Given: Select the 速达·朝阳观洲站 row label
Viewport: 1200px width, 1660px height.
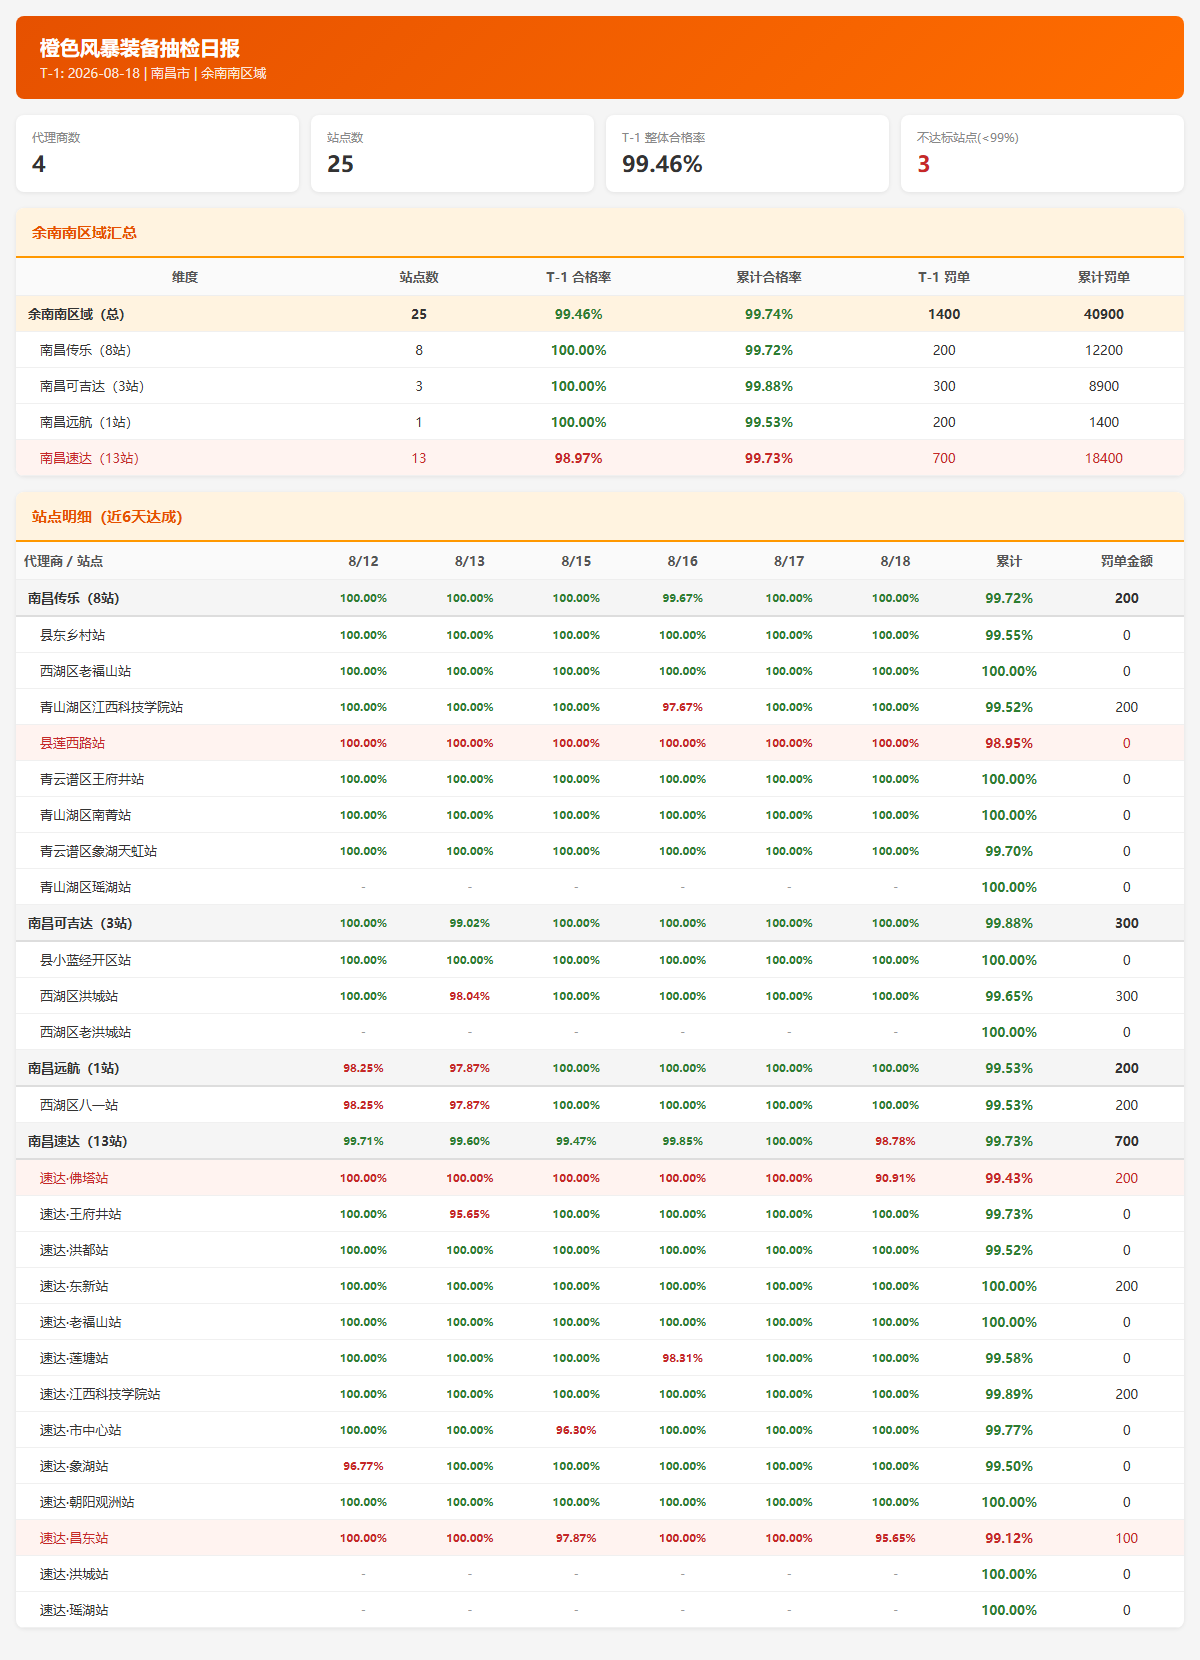Looking at the screenshot, I should coord(87,1502).
